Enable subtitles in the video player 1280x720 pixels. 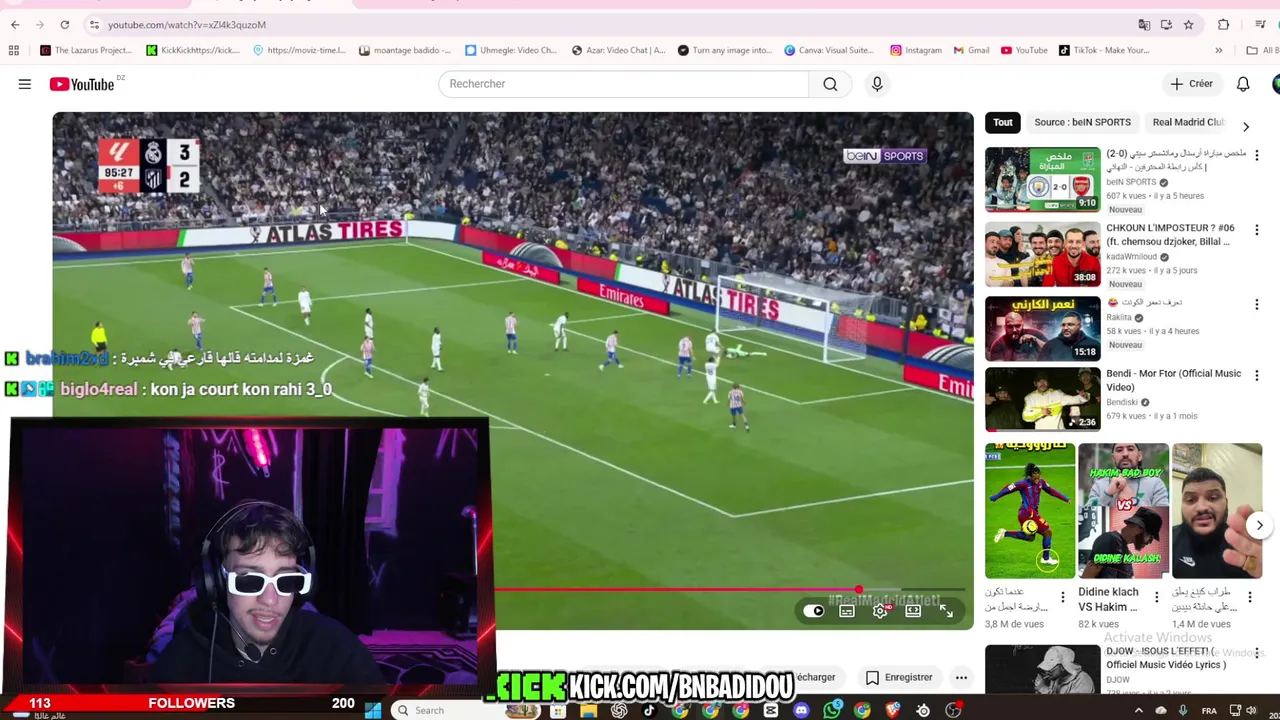point(847,611)
